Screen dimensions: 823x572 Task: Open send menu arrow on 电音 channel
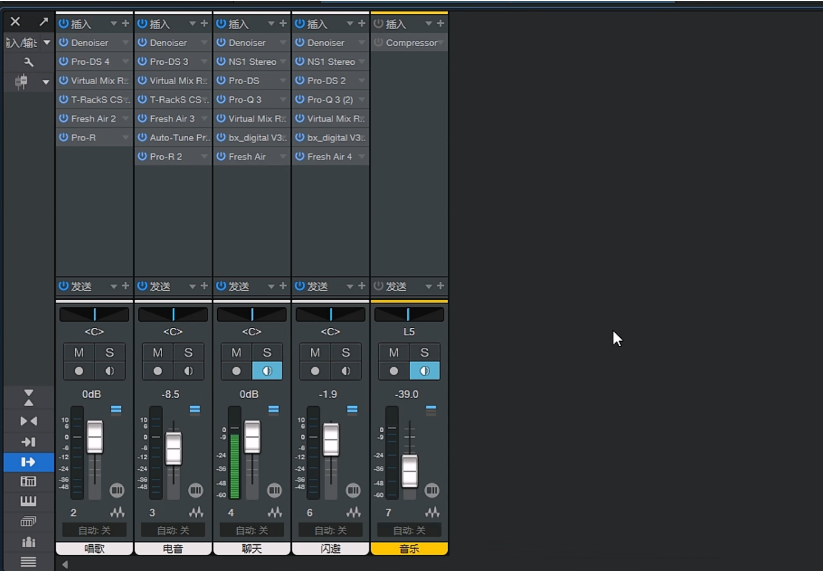pos(192,287)
